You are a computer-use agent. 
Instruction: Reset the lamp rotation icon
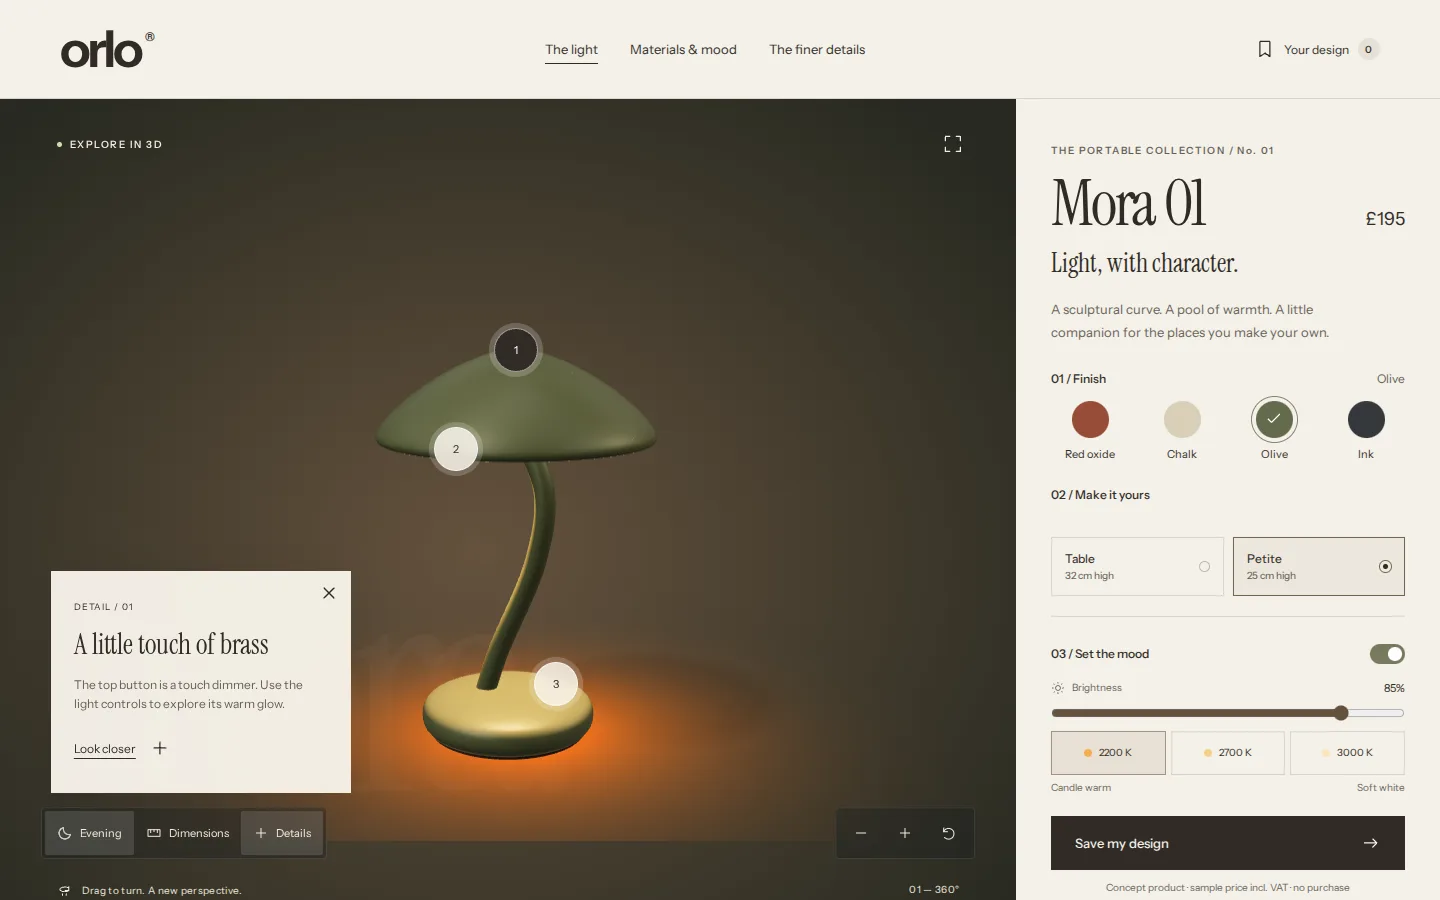click(x=949, y=833)
